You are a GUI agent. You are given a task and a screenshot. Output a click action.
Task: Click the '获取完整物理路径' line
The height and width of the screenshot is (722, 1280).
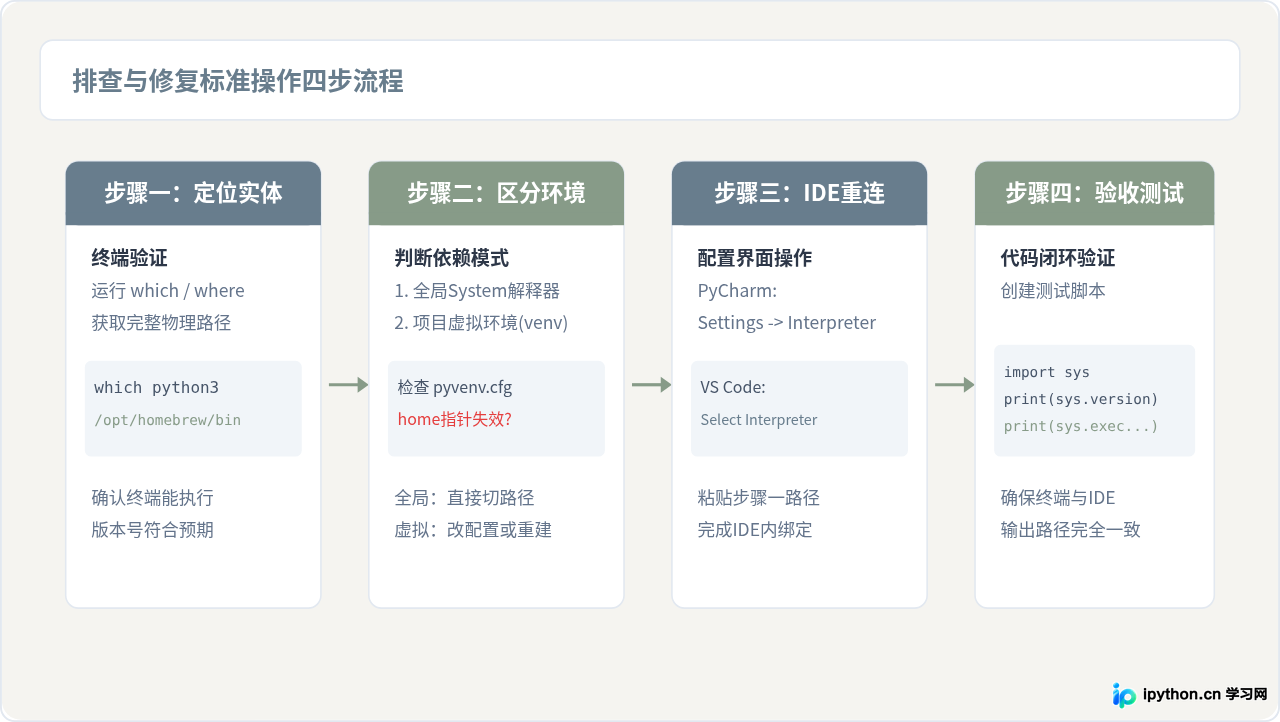point(161,322)
